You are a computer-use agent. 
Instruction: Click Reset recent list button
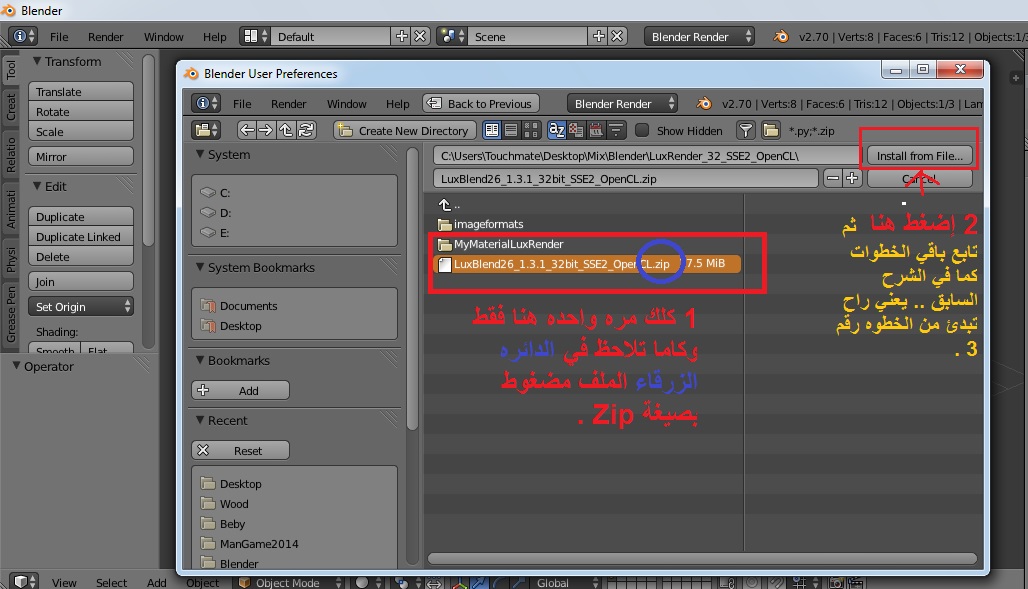pos(241,451)
